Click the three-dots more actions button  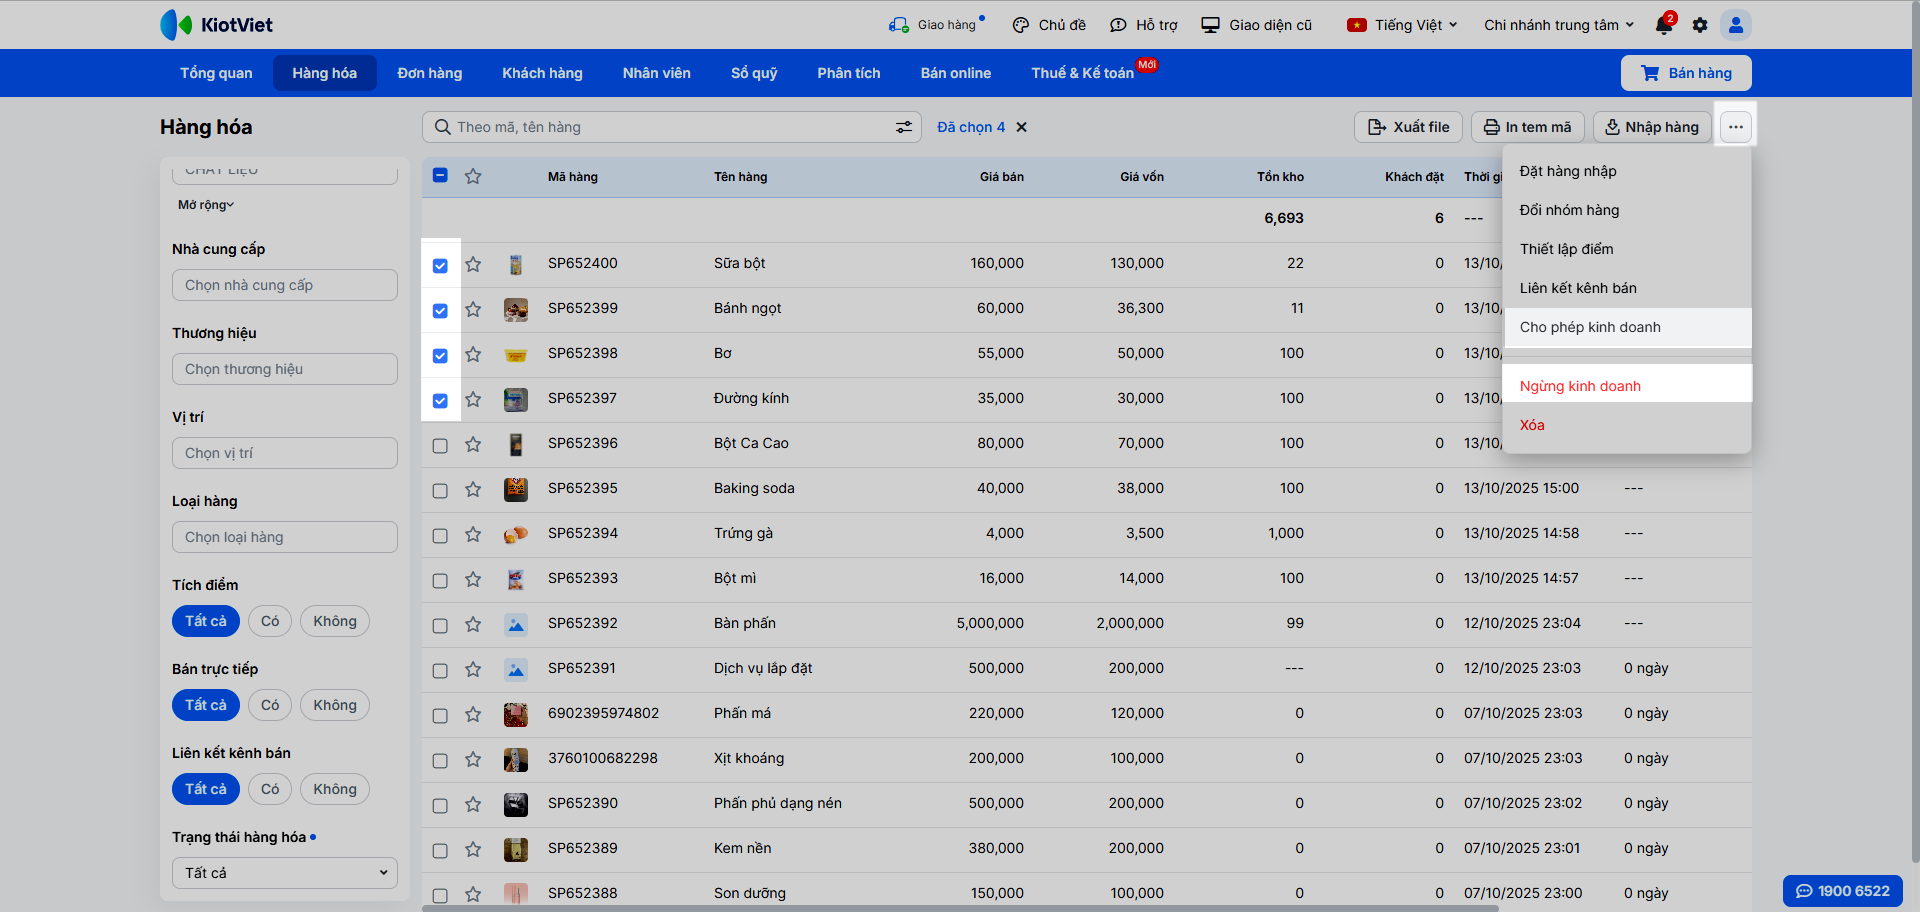(1736, 127)
